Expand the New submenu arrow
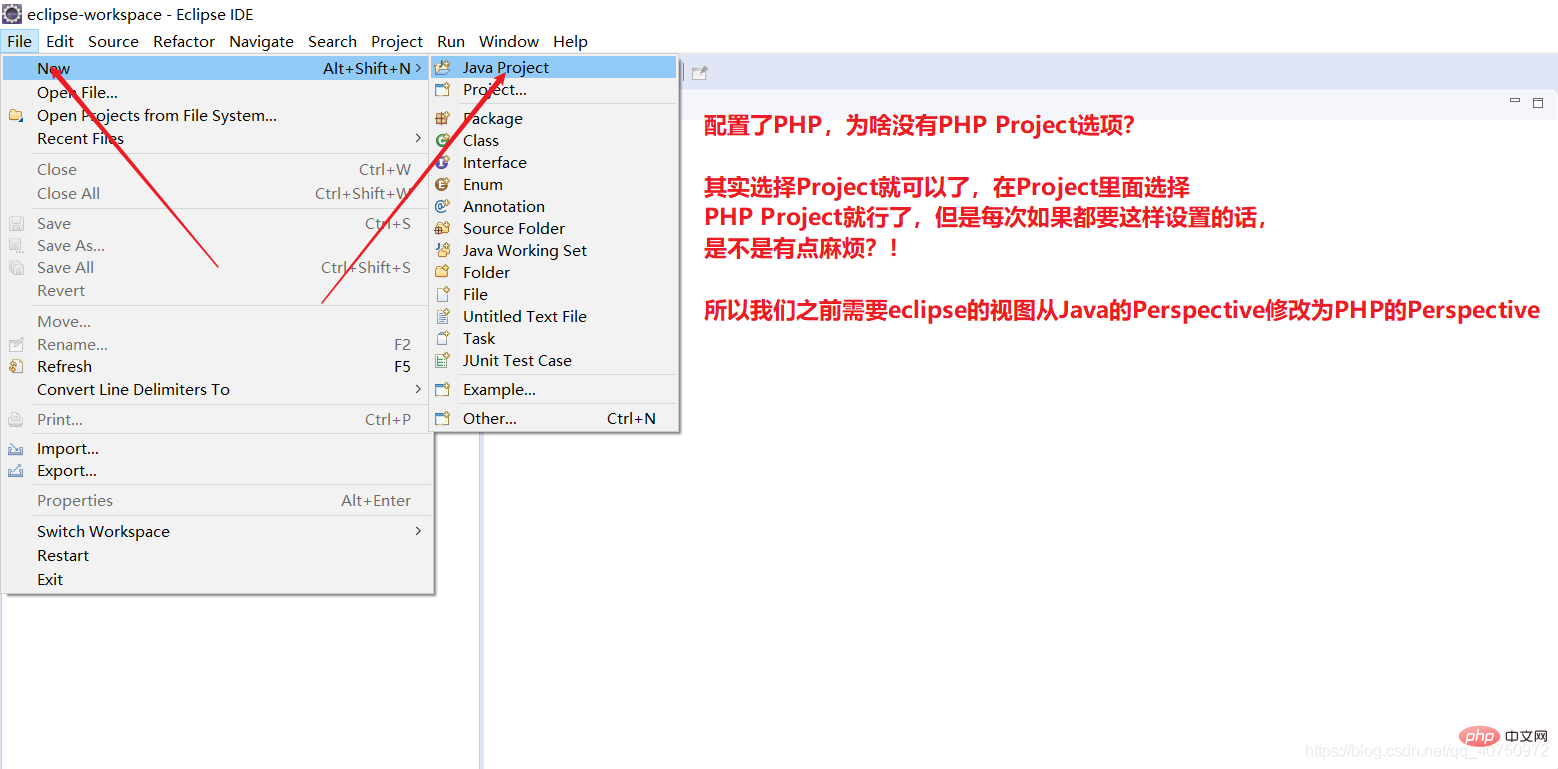The image size is (1558, 769). (418, 68)
